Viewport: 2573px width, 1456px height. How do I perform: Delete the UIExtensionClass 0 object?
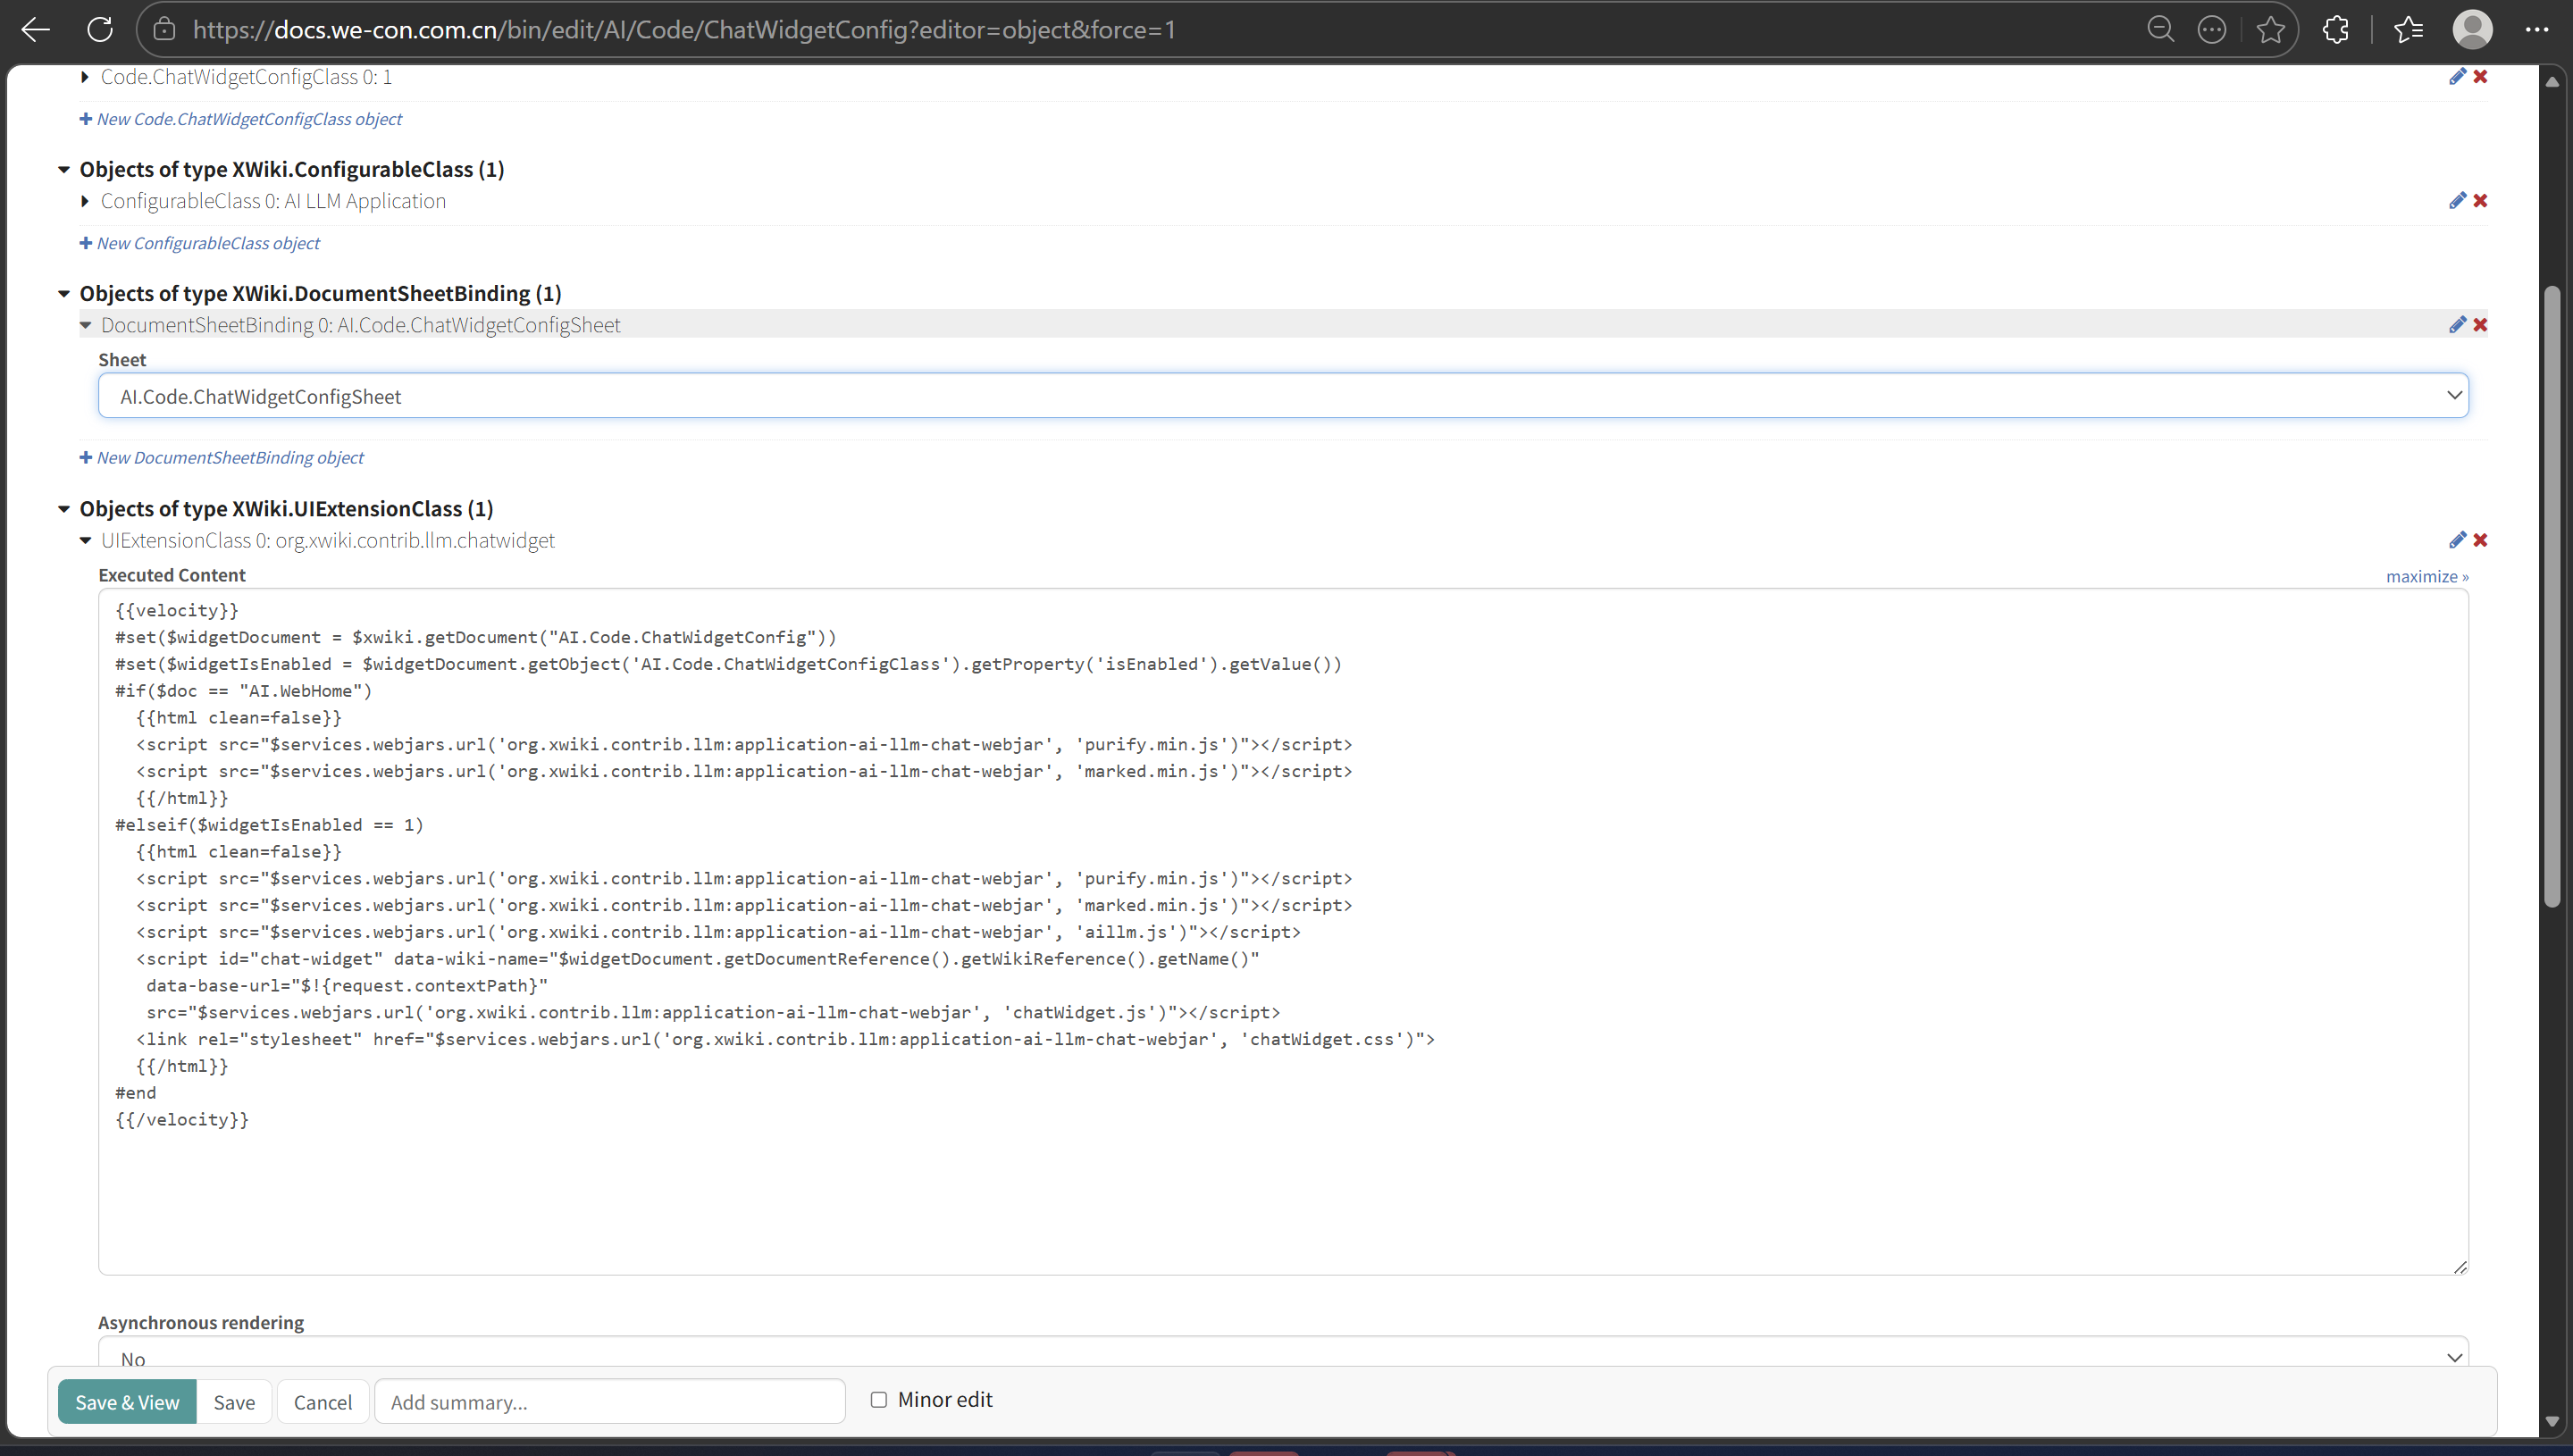2480,540
